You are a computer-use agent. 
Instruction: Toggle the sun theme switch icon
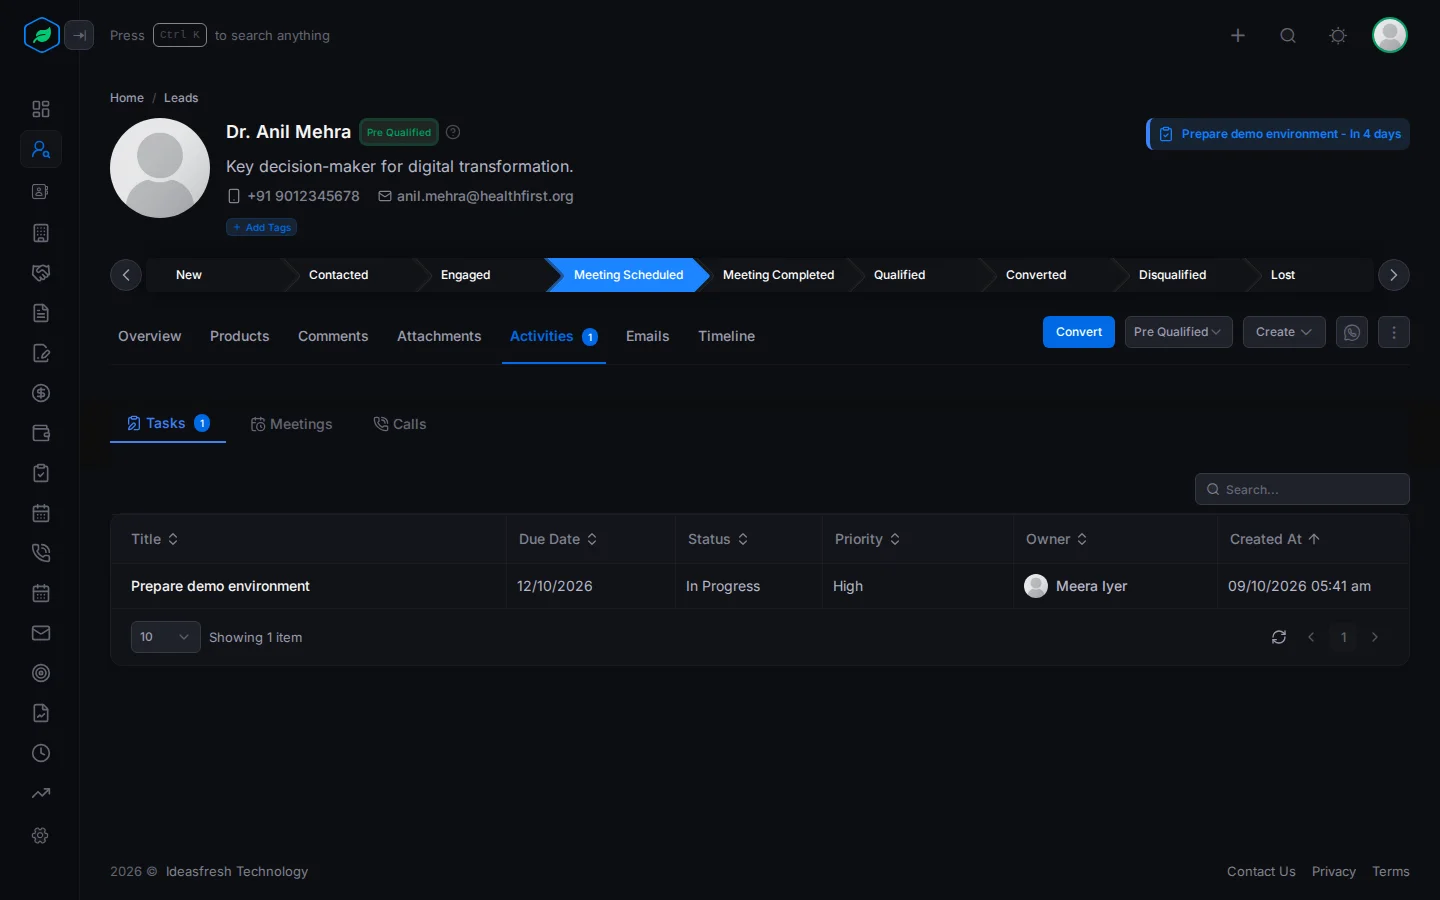point(1338,35)
